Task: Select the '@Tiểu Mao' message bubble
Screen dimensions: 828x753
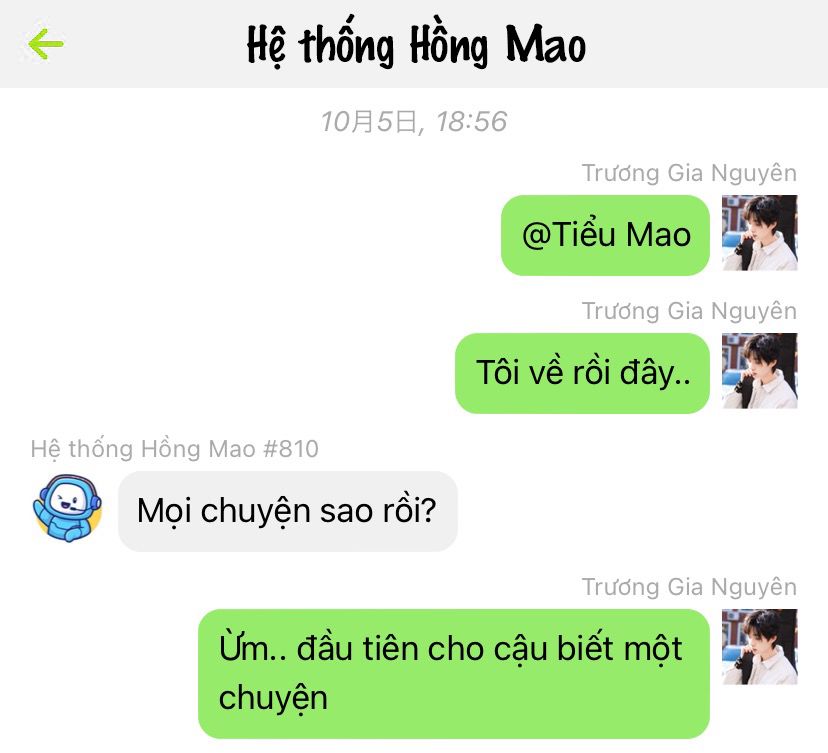Action: pyautogui.click(x=605, y=235)
